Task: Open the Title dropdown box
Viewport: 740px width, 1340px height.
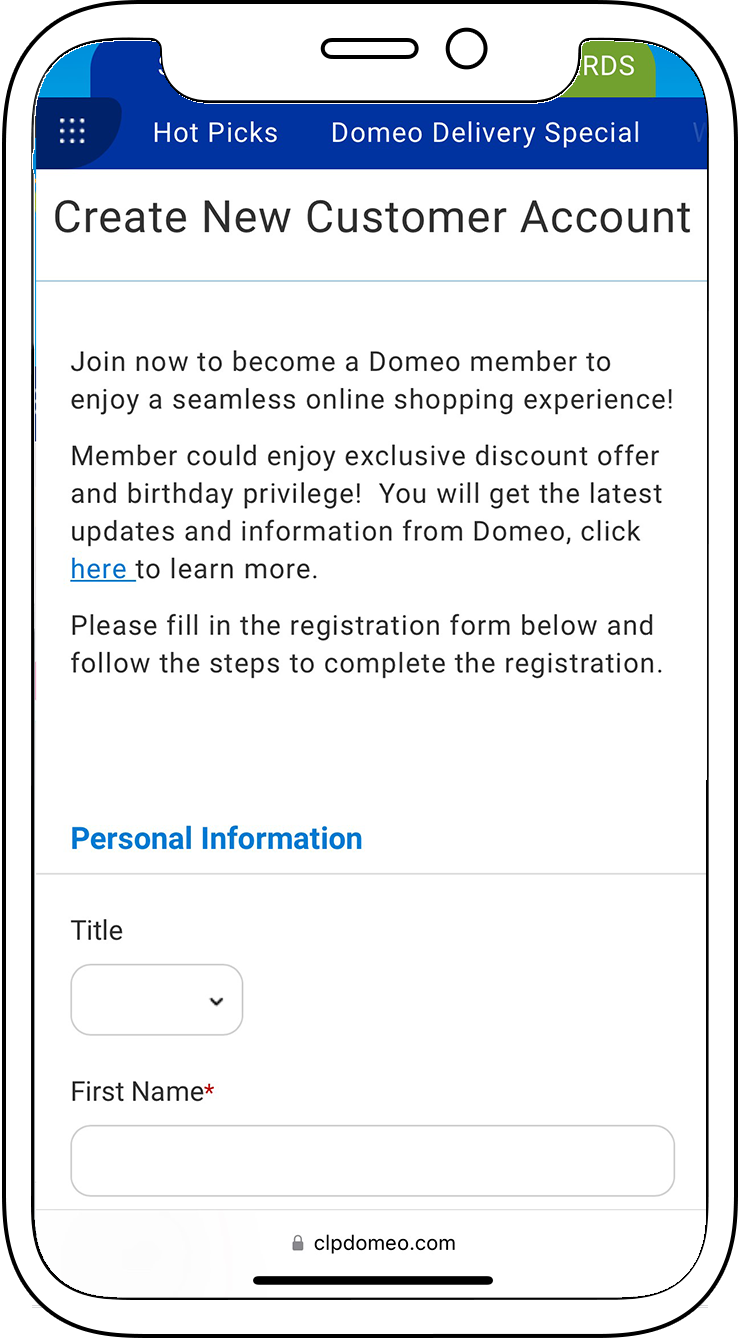Action: click(156, 1000)
